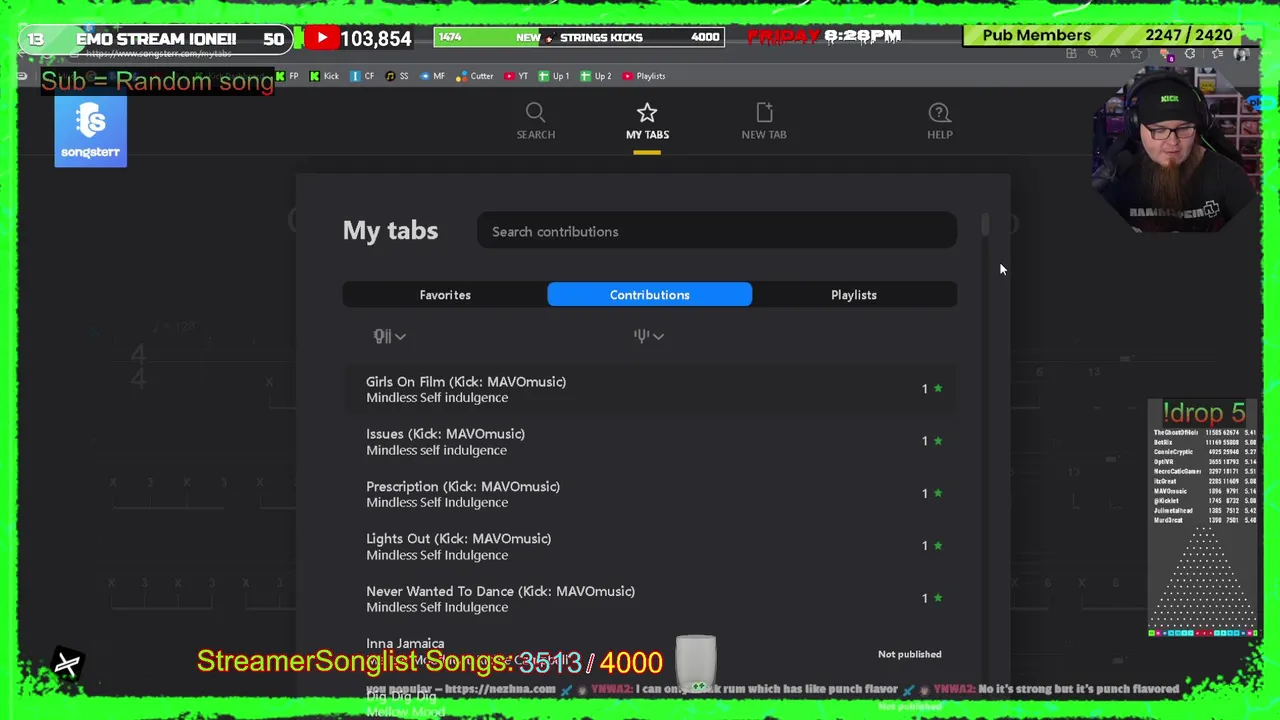Click the browser zoom magnifier icon
Screen dimensions: 1280x720
pyautogui.click(x=1093, y=53)
